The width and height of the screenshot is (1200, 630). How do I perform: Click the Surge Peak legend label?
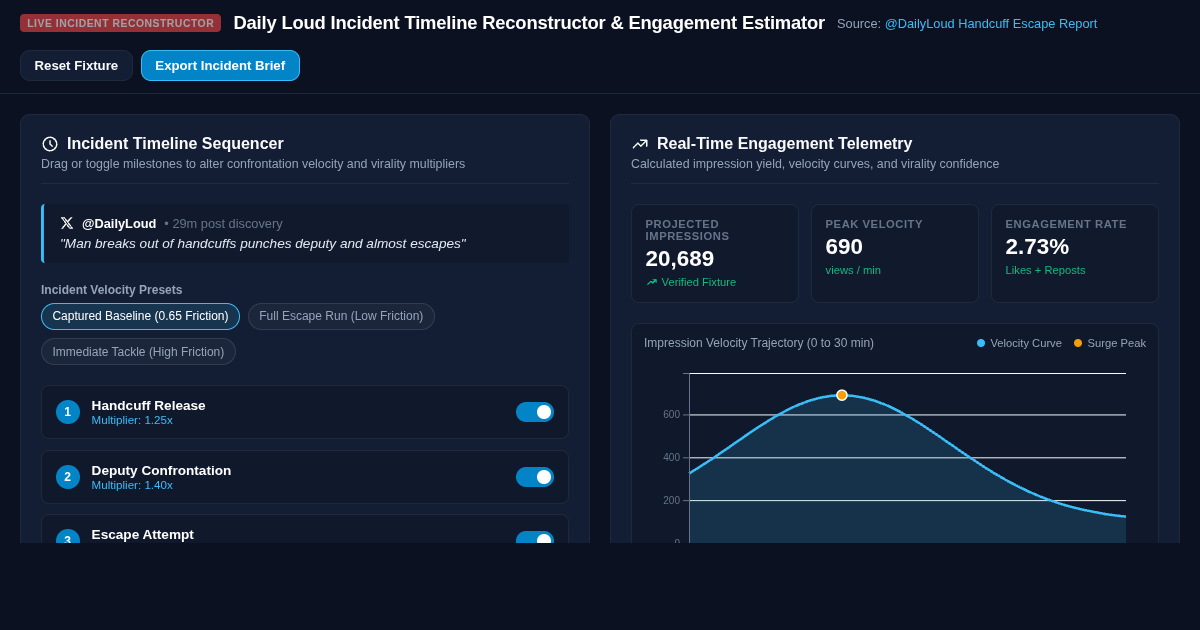coord(1117,343)
